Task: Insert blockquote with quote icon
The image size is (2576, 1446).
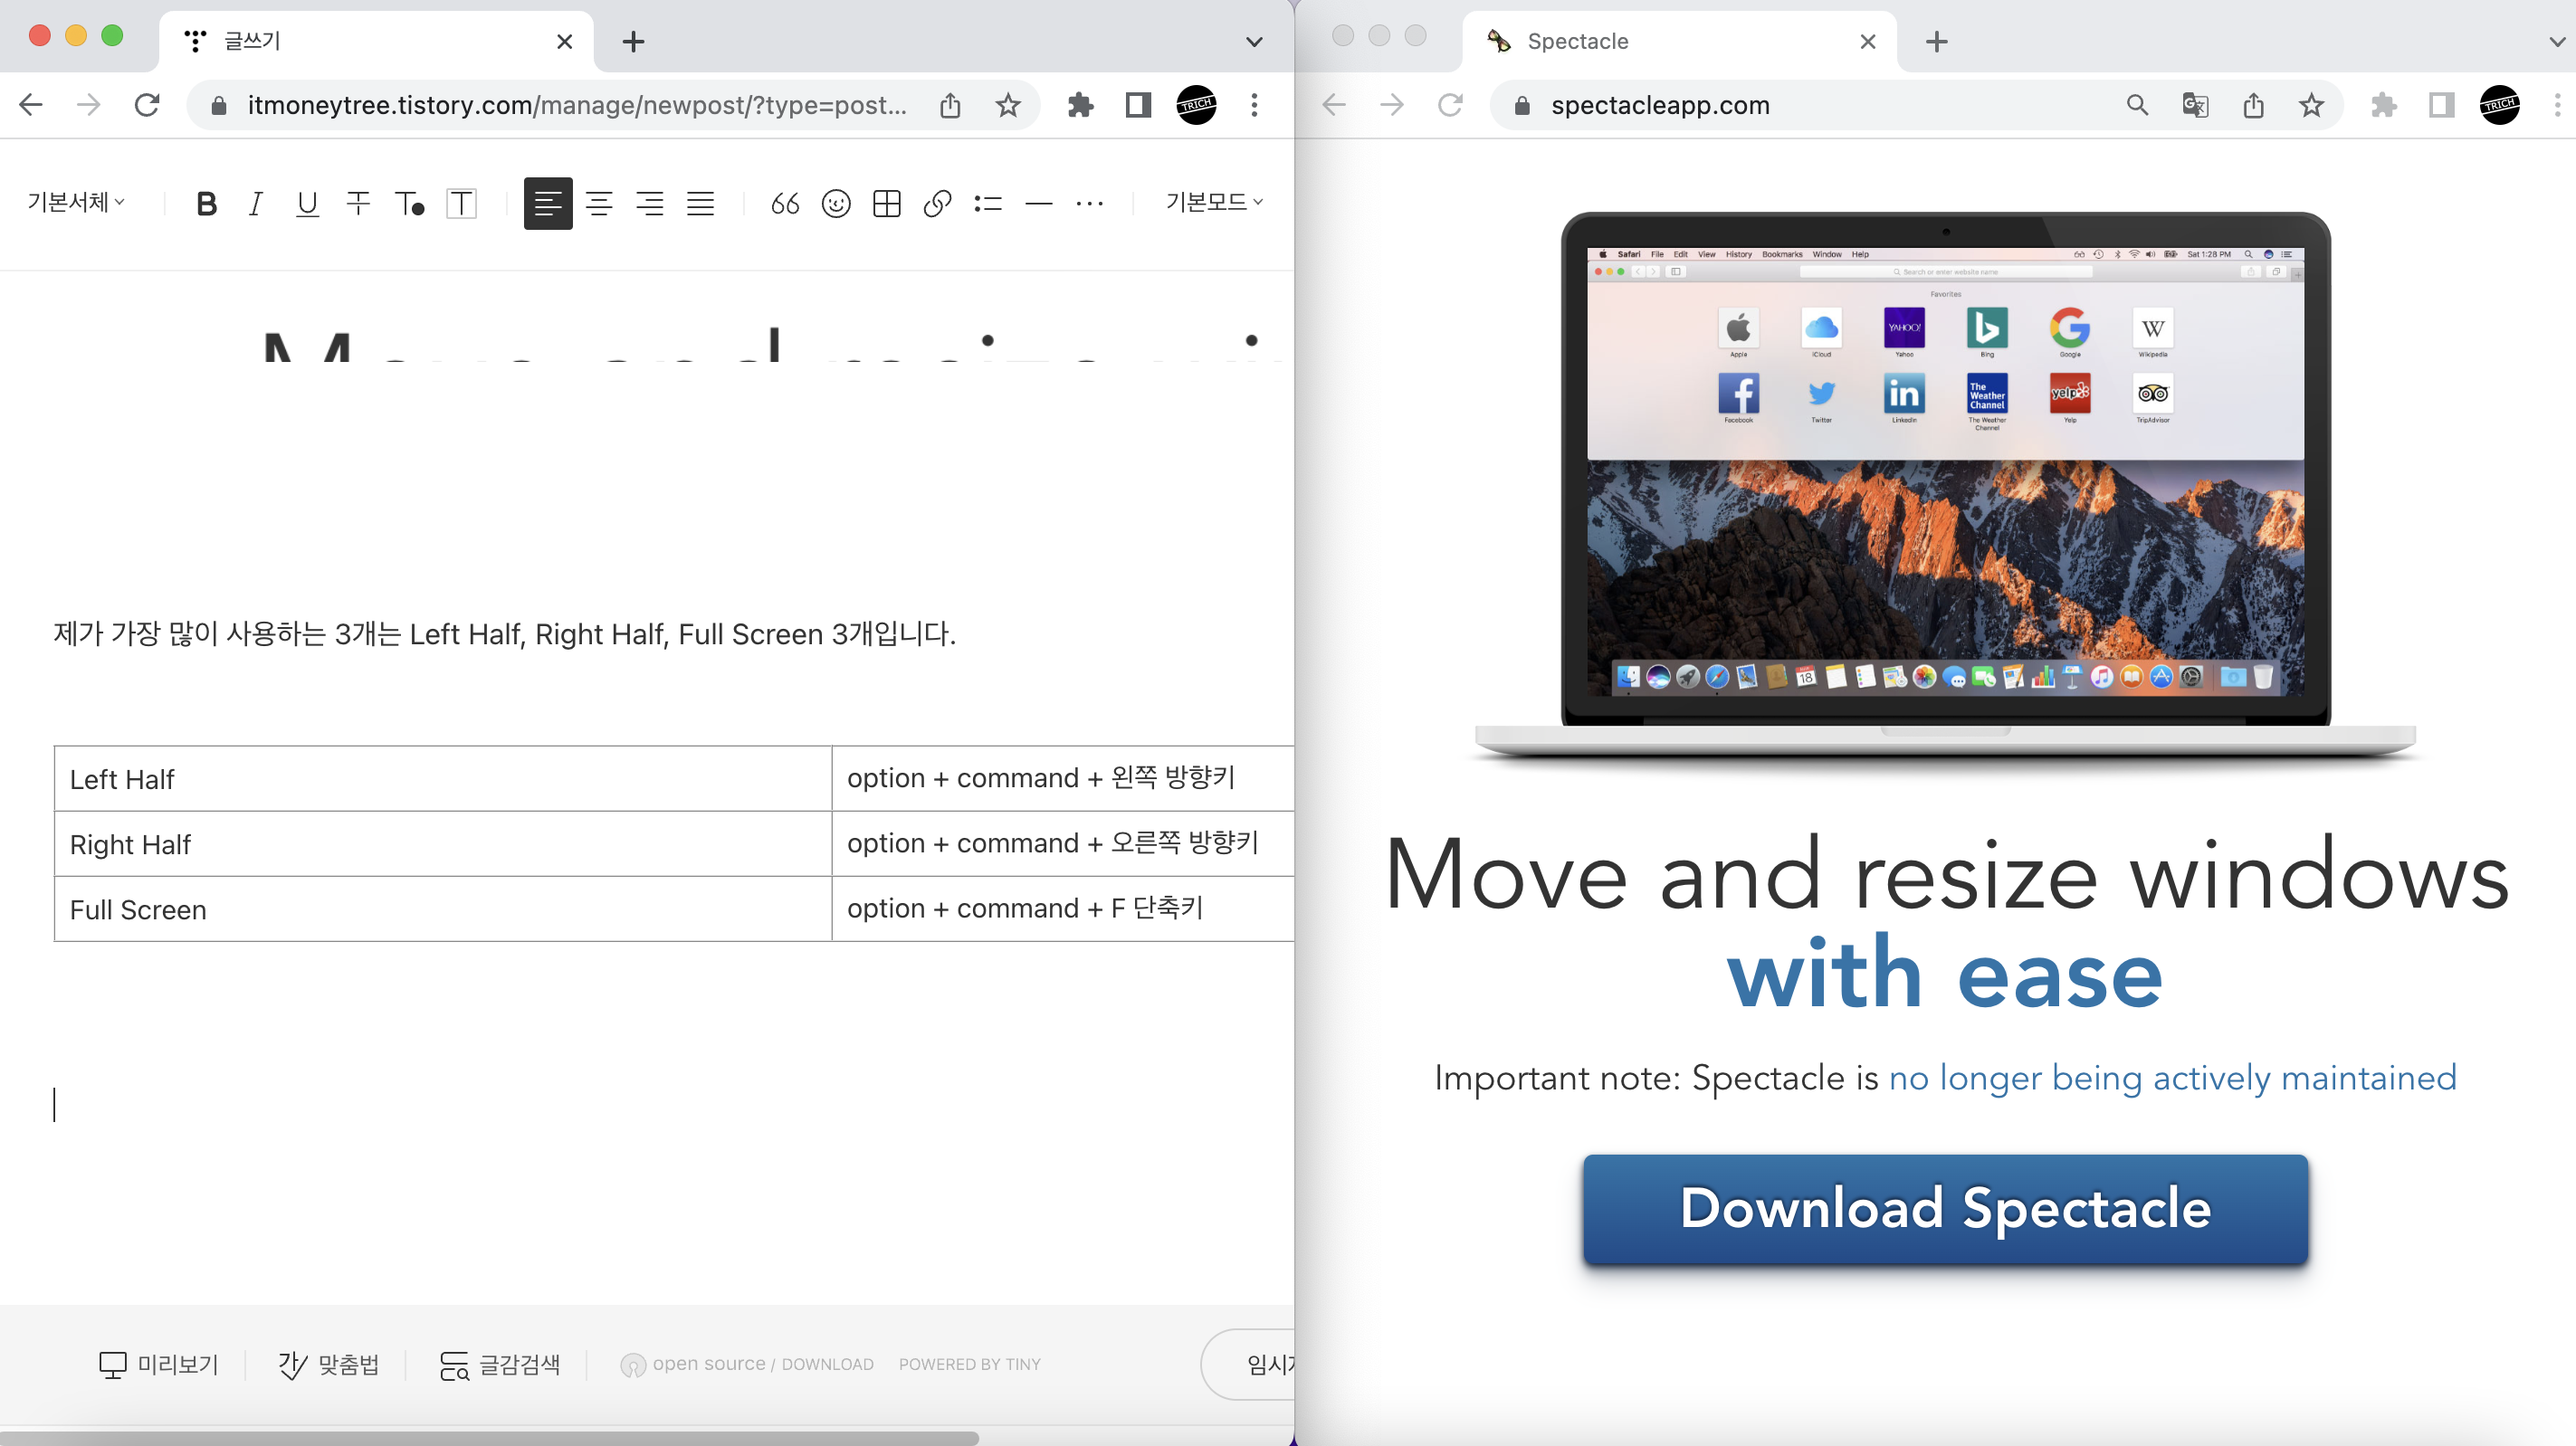Action: [x=785, y=204]
